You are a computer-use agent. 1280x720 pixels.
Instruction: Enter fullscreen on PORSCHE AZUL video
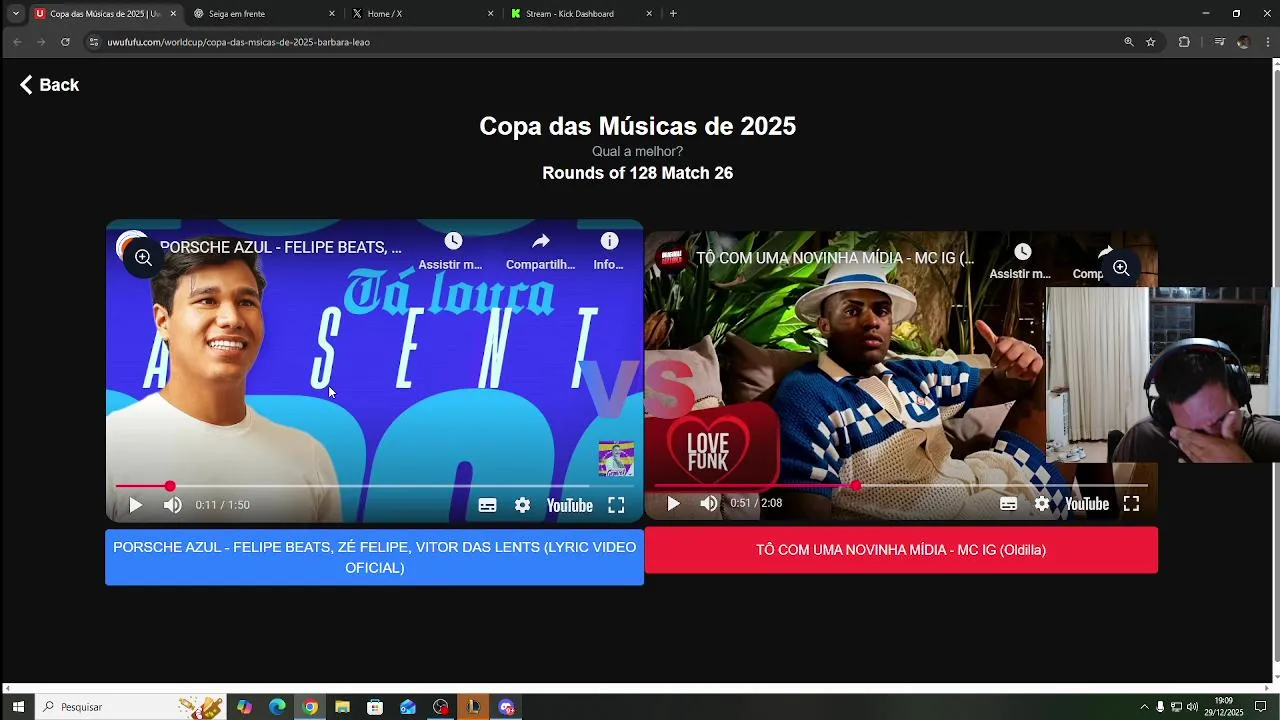tap(616, 505)
